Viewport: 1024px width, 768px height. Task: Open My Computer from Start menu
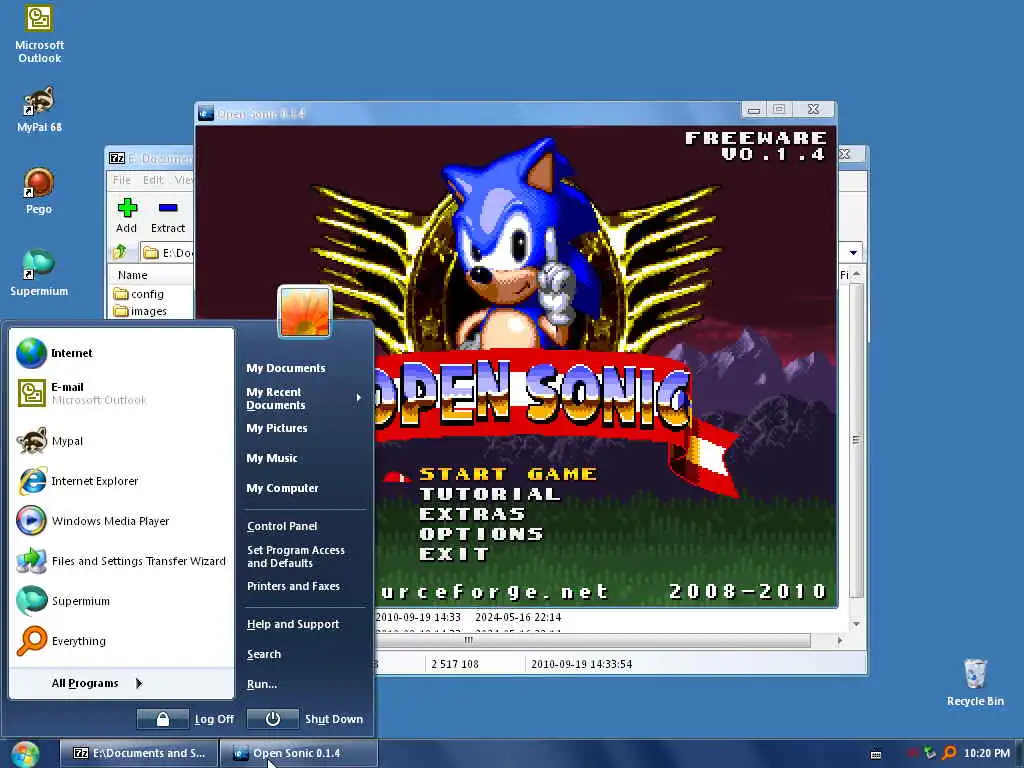pos(283,488)
